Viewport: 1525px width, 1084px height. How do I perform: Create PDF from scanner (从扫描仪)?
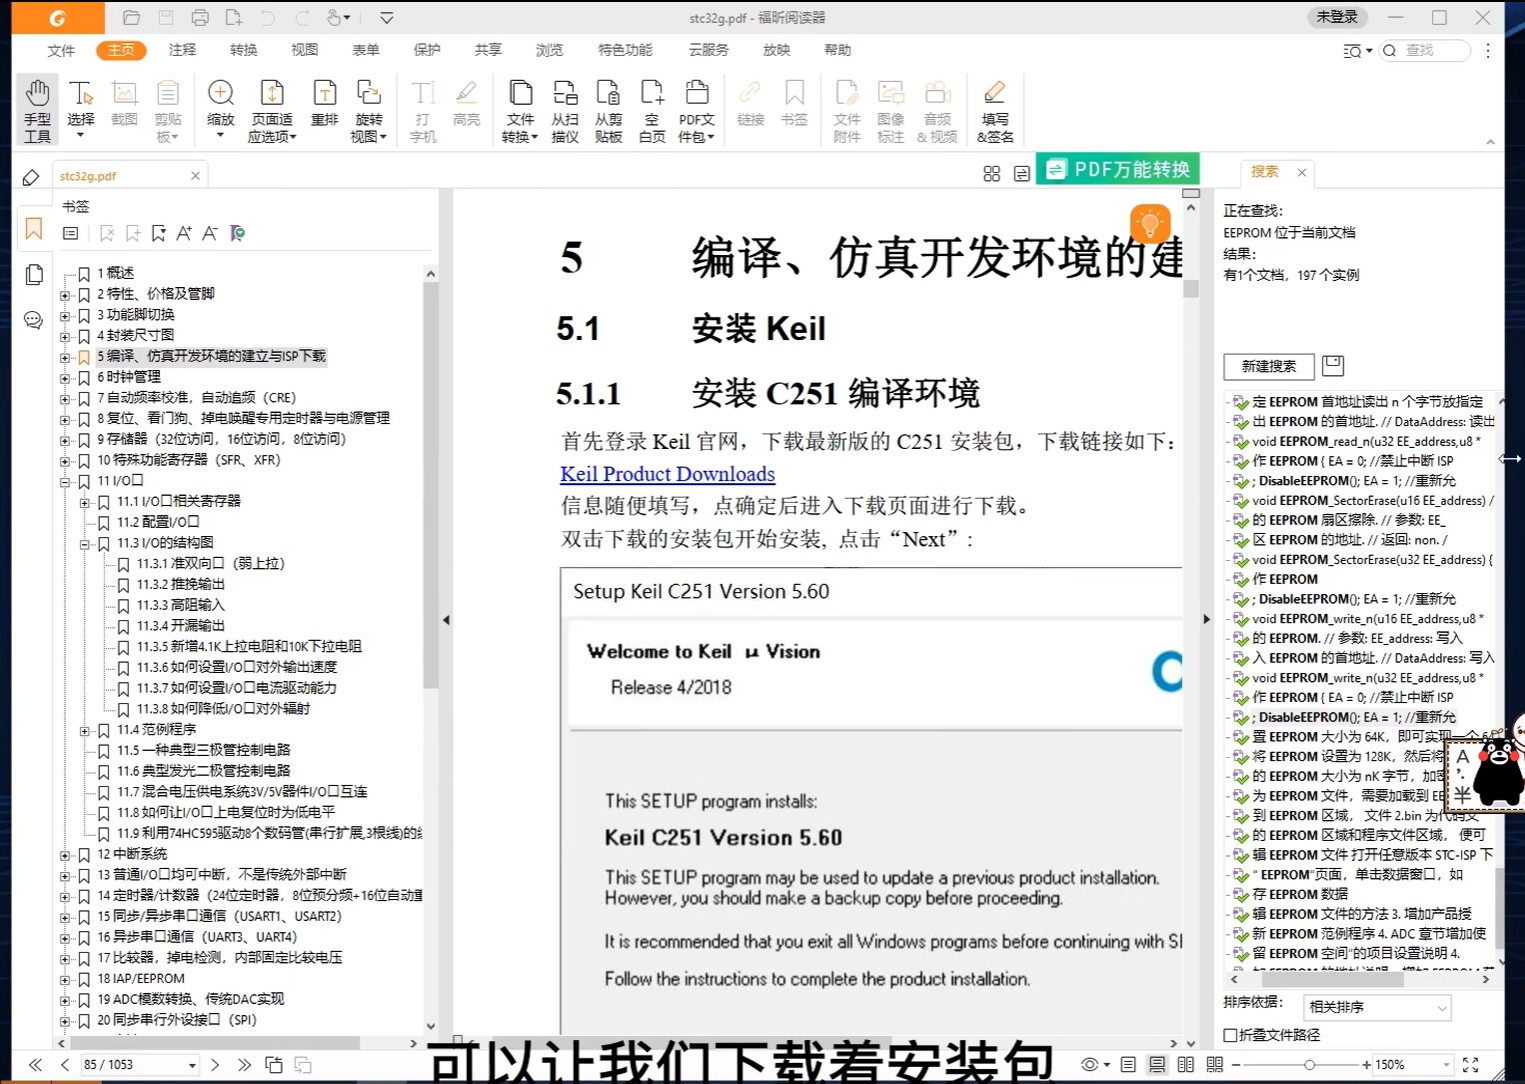coord(565,110)
